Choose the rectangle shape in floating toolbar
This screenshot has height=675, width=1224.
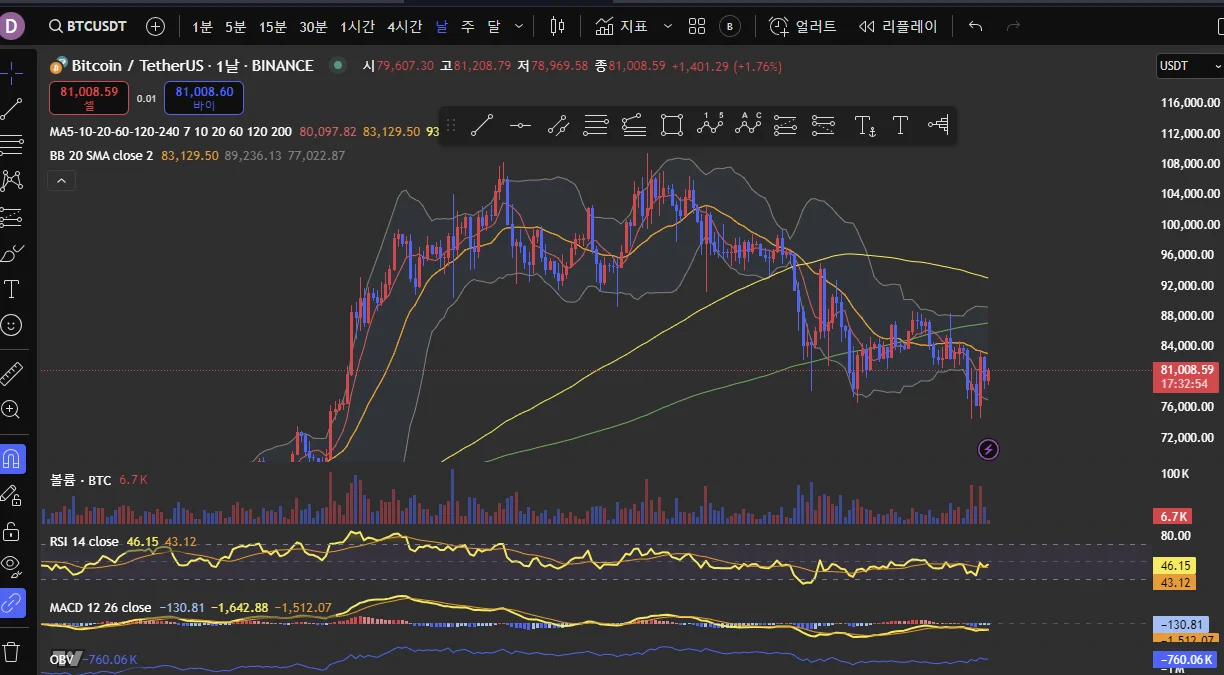point(671,125)
